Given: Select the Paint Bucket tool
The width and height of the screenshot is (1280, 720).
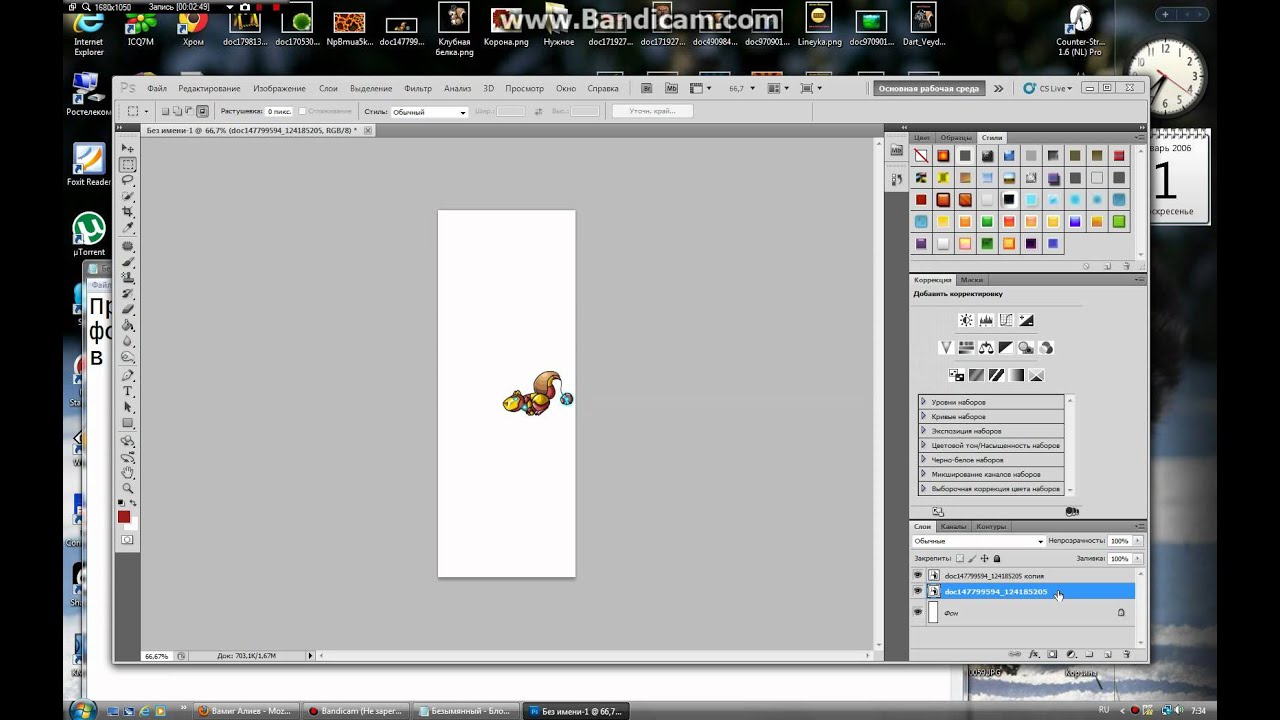Looking at the screenshot, I should (128, 327).
